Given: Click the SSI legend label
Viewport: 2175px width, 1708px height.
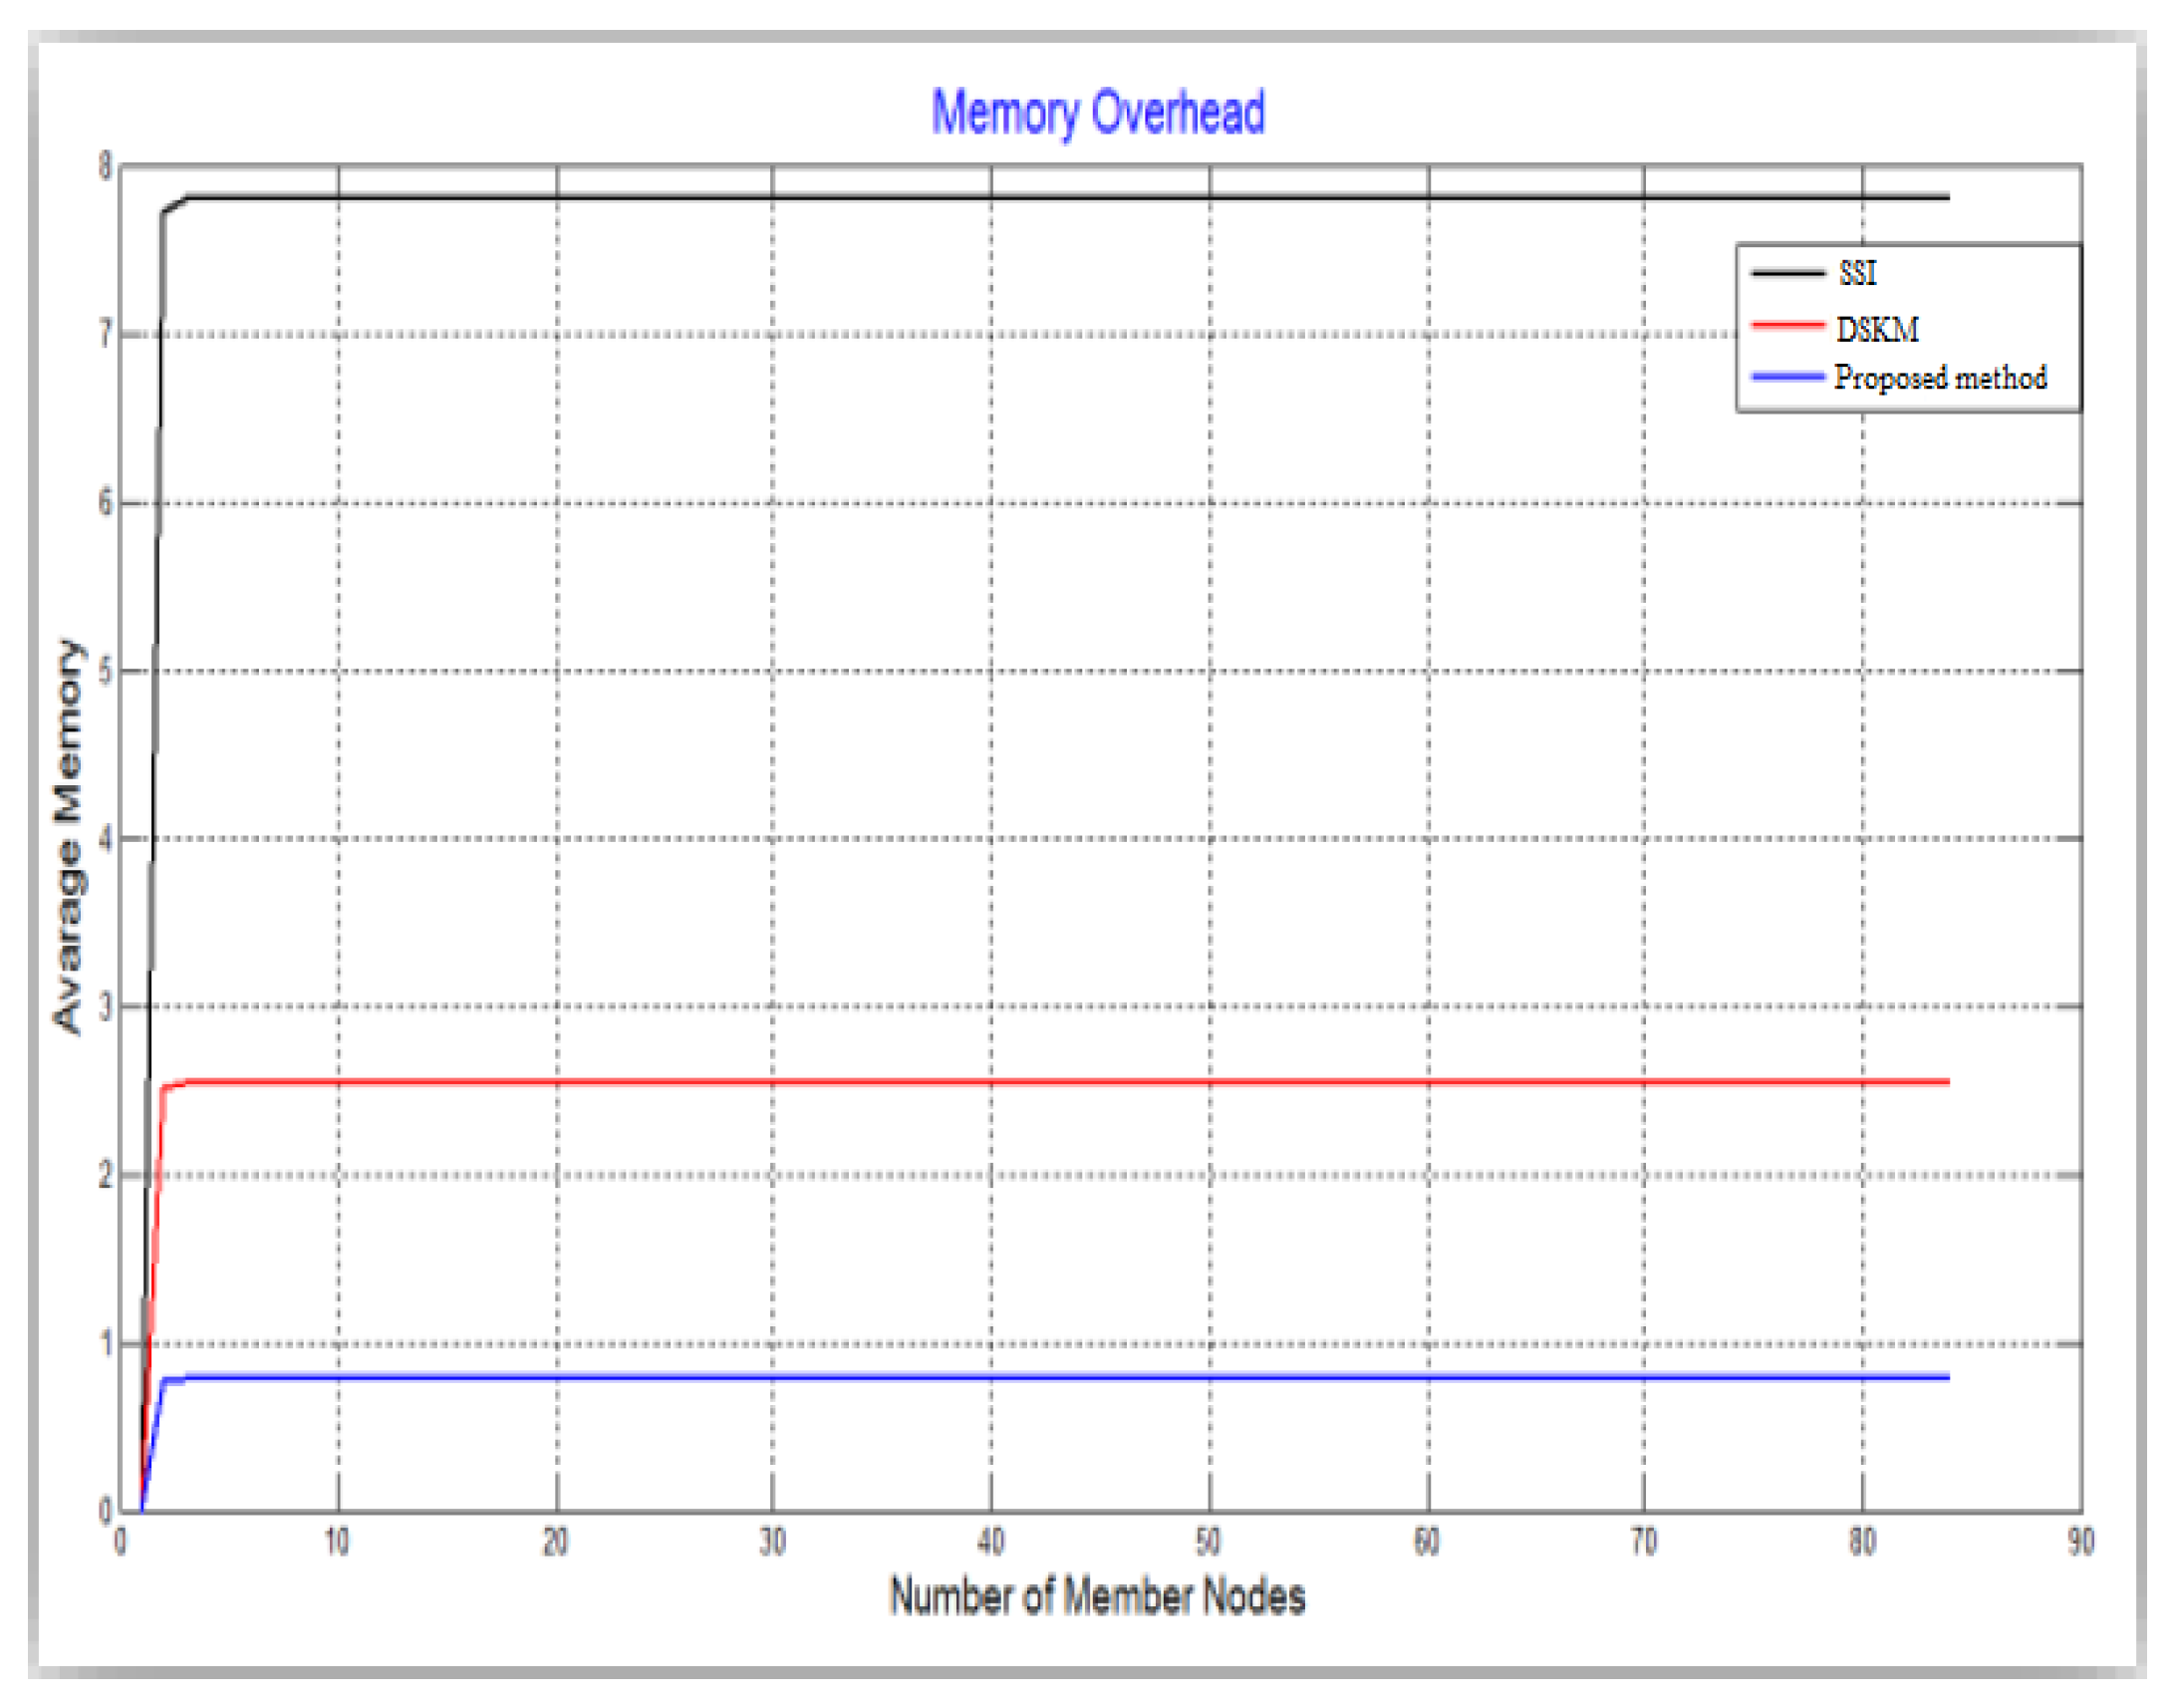Looking at the screenshot, I should coord(1857,273).
